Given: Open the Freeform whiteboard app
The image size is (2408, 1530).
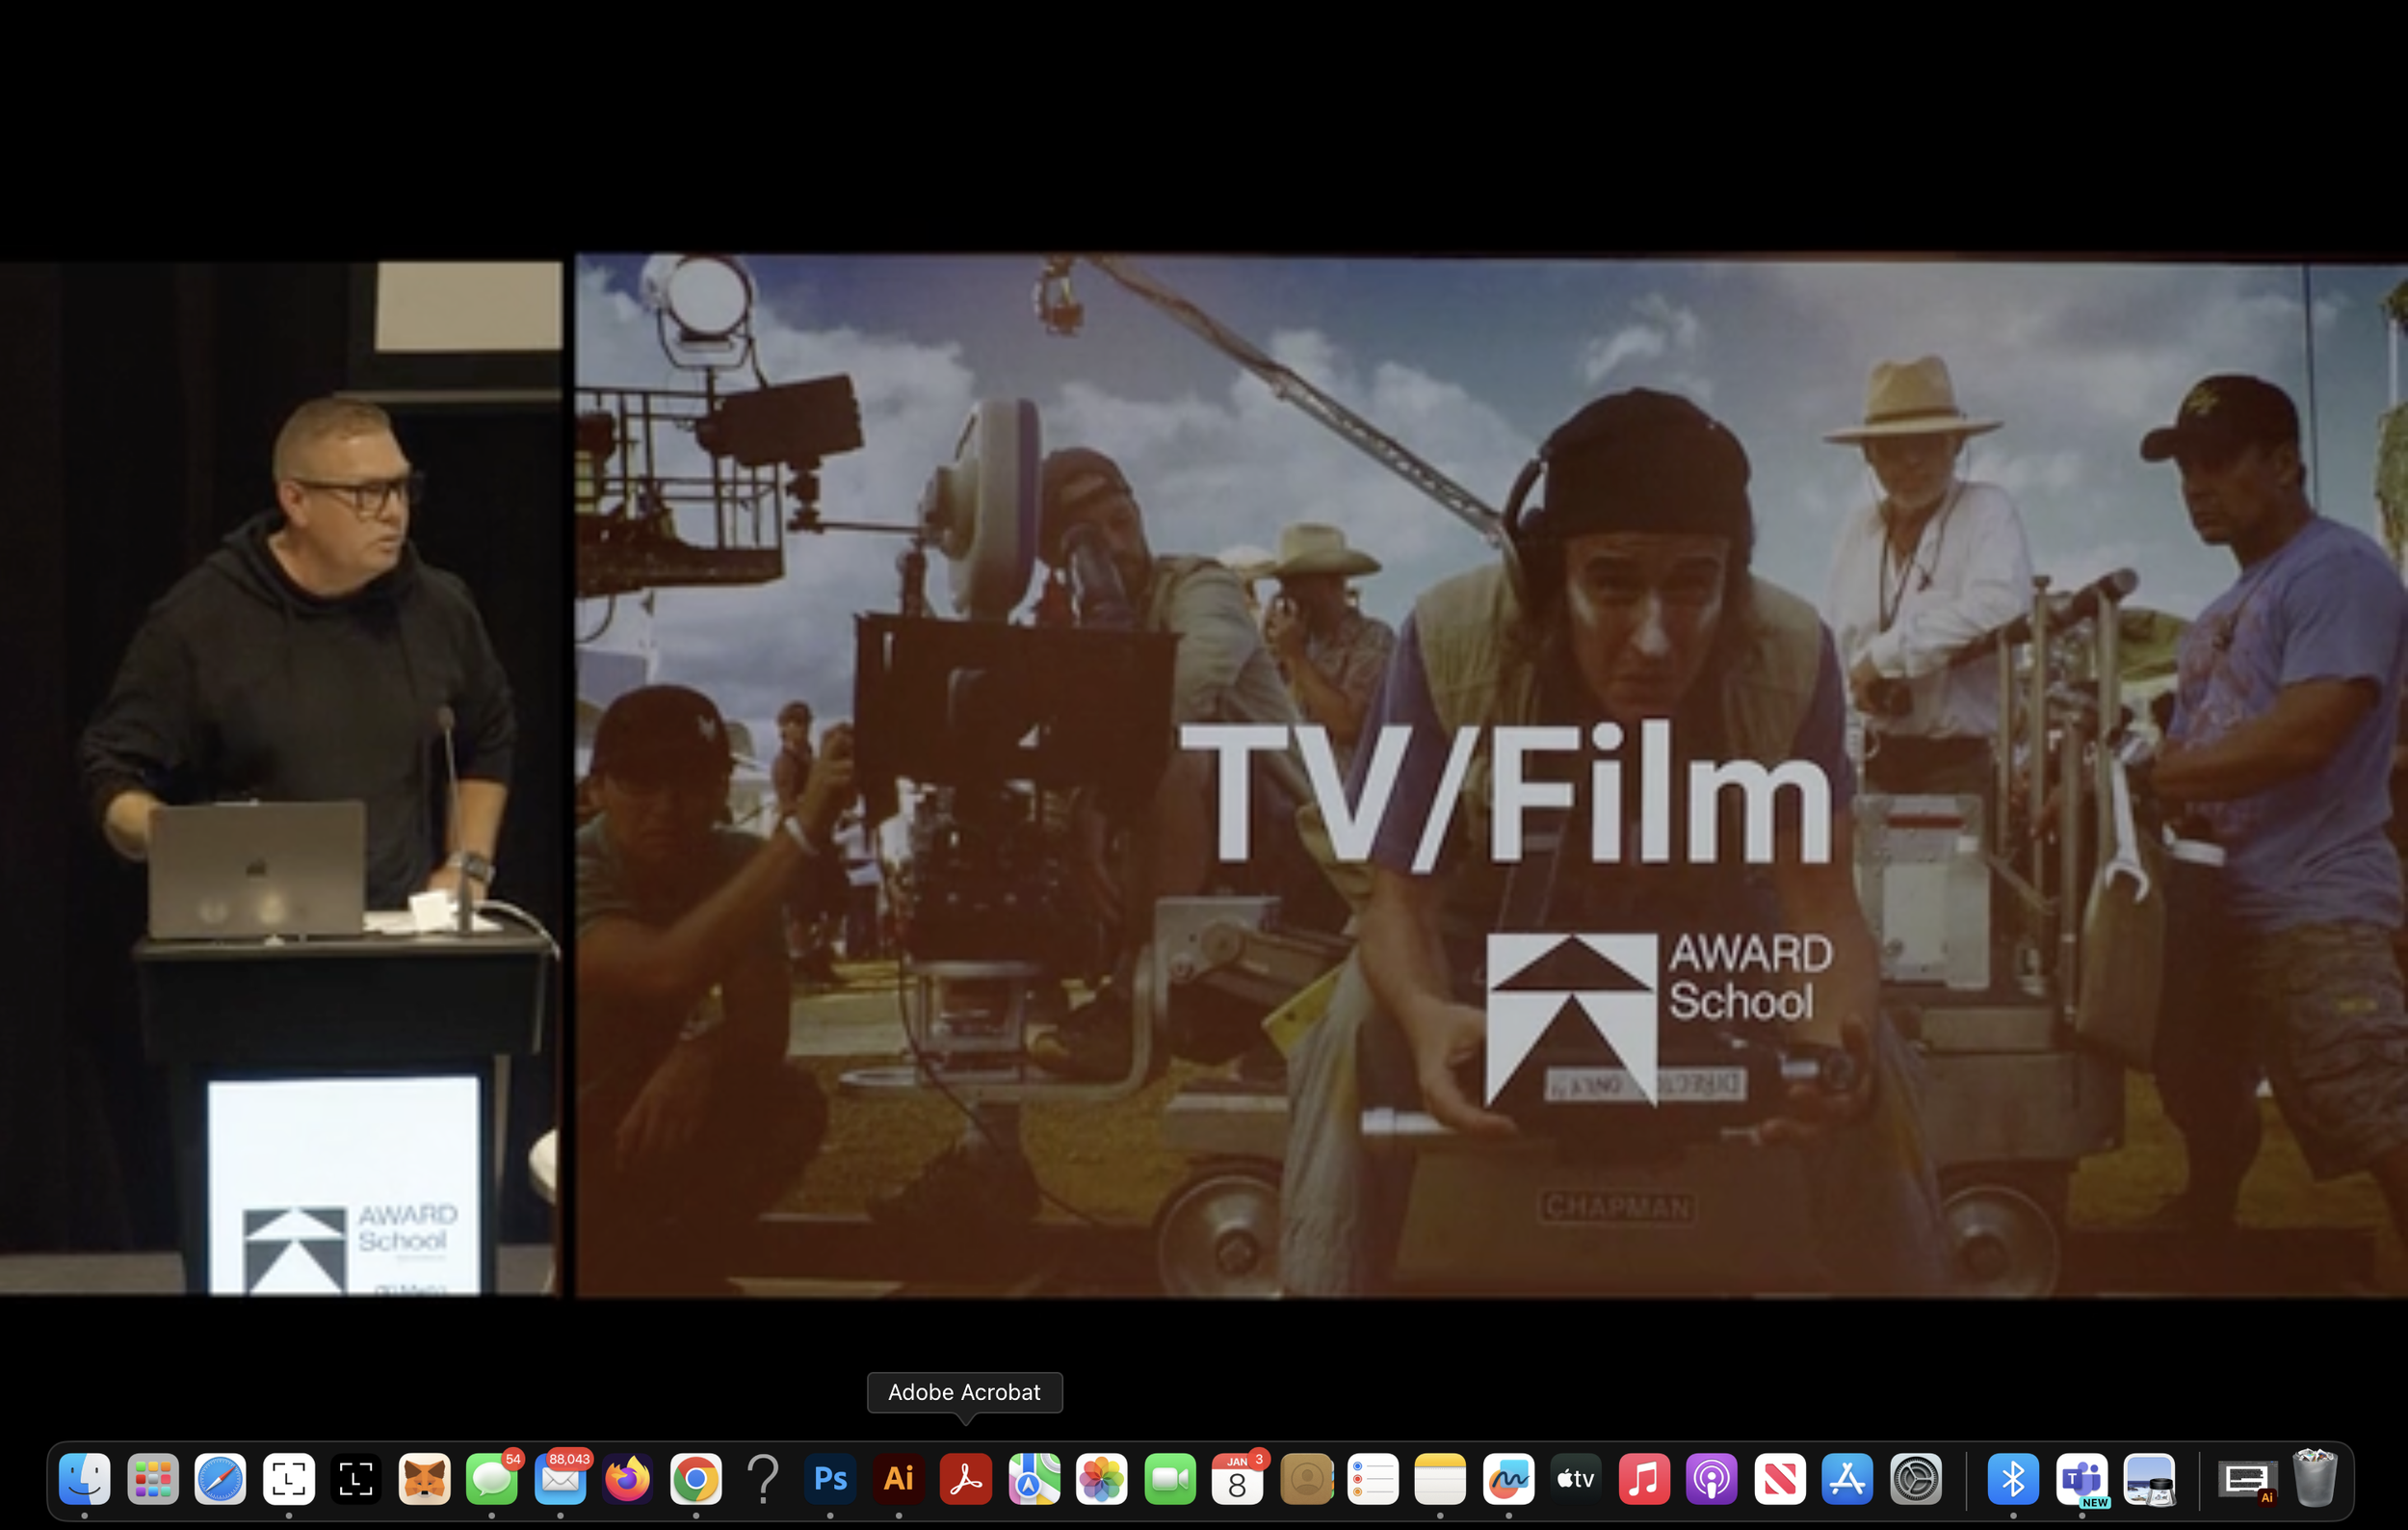Looking at the screenshot, I should 1508,1479.
